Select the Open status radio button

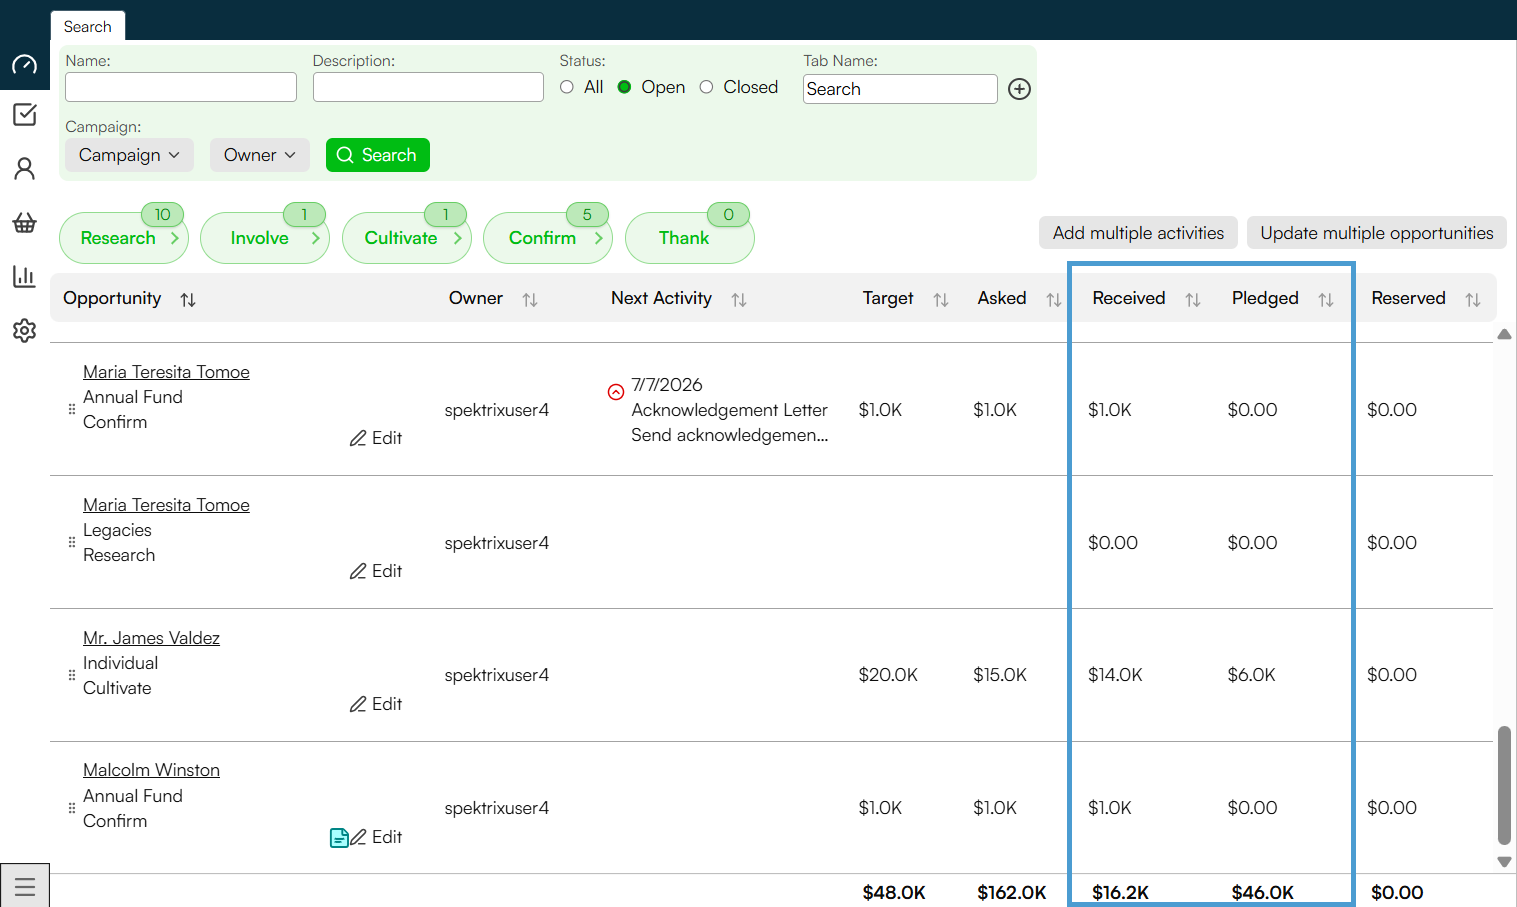click(624, 87)
